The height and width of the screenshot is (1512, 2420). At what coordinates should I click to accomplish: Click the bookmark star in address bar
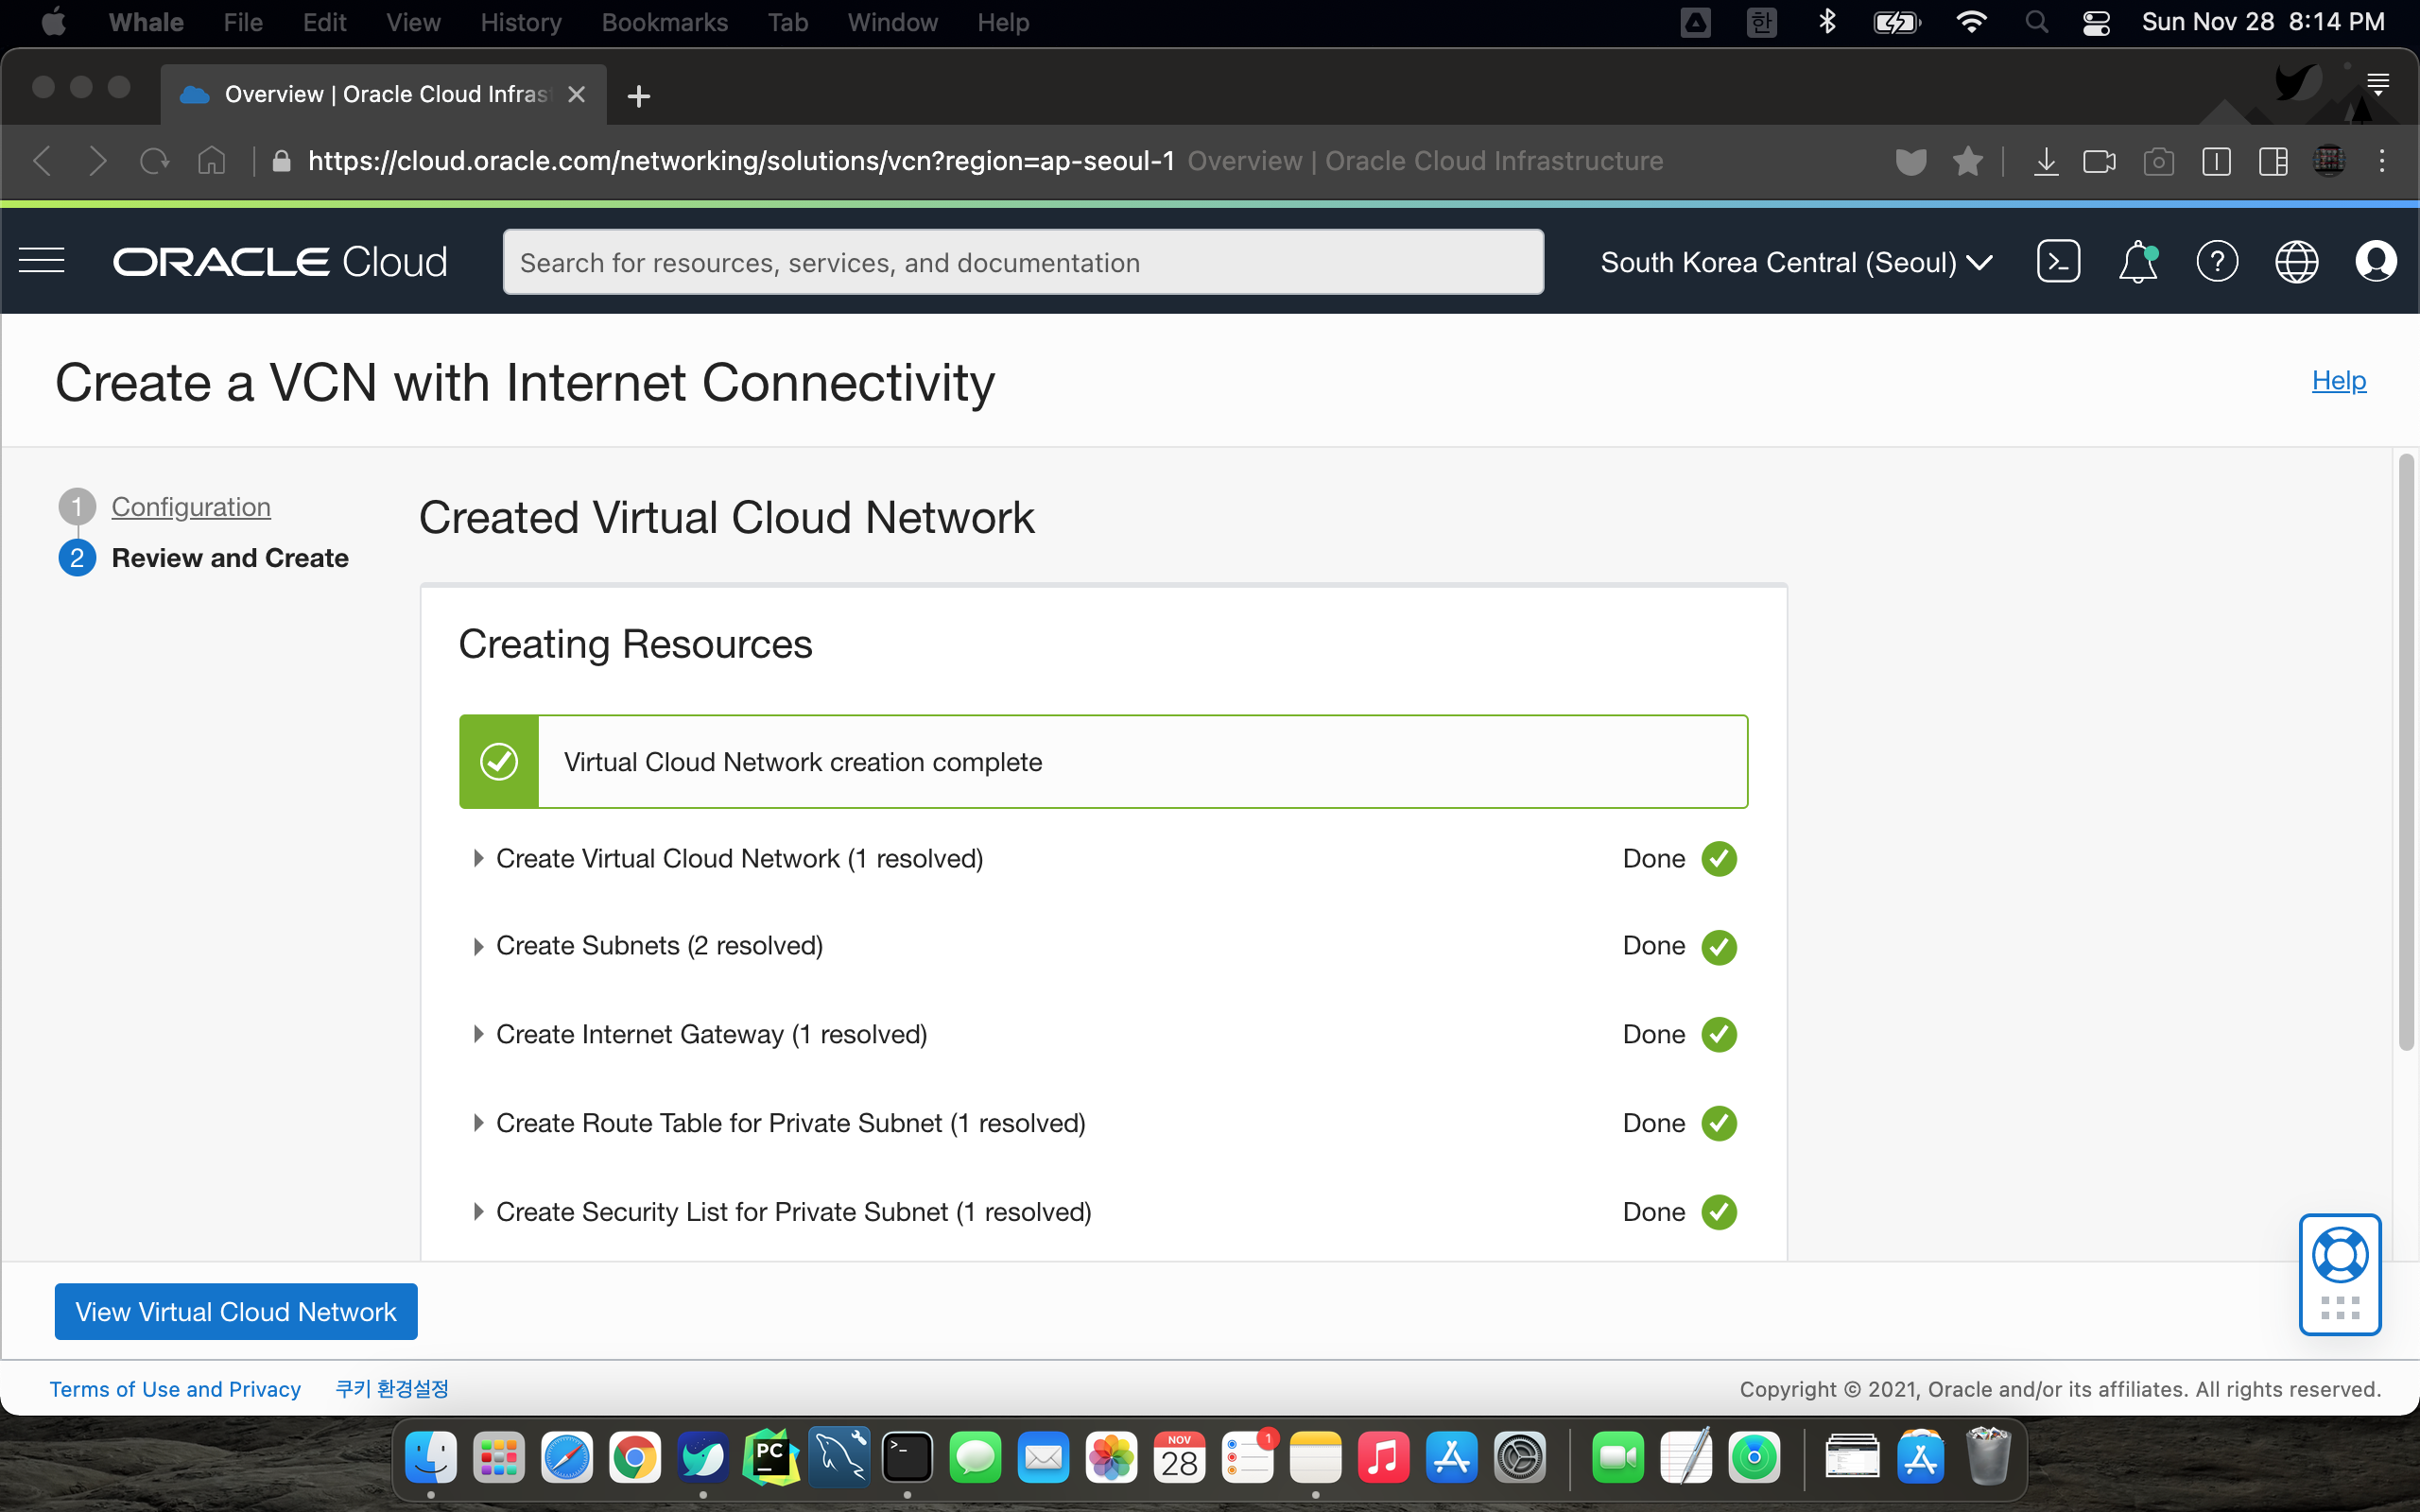coord(1967,161)
